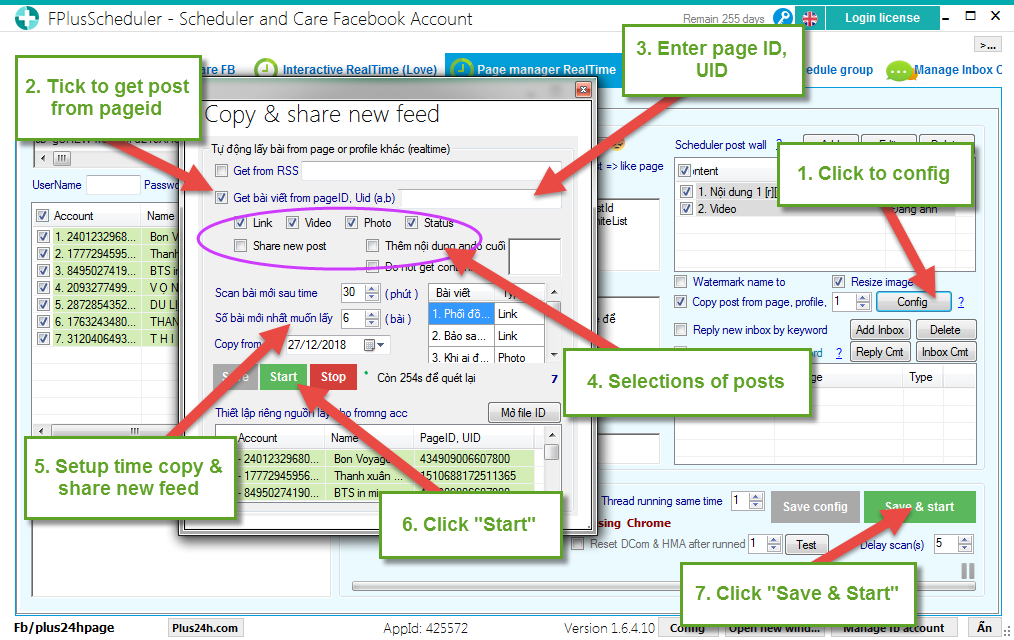Click the Inbox Cmt button
The image size is (1014, 640).
click(945, 352)
